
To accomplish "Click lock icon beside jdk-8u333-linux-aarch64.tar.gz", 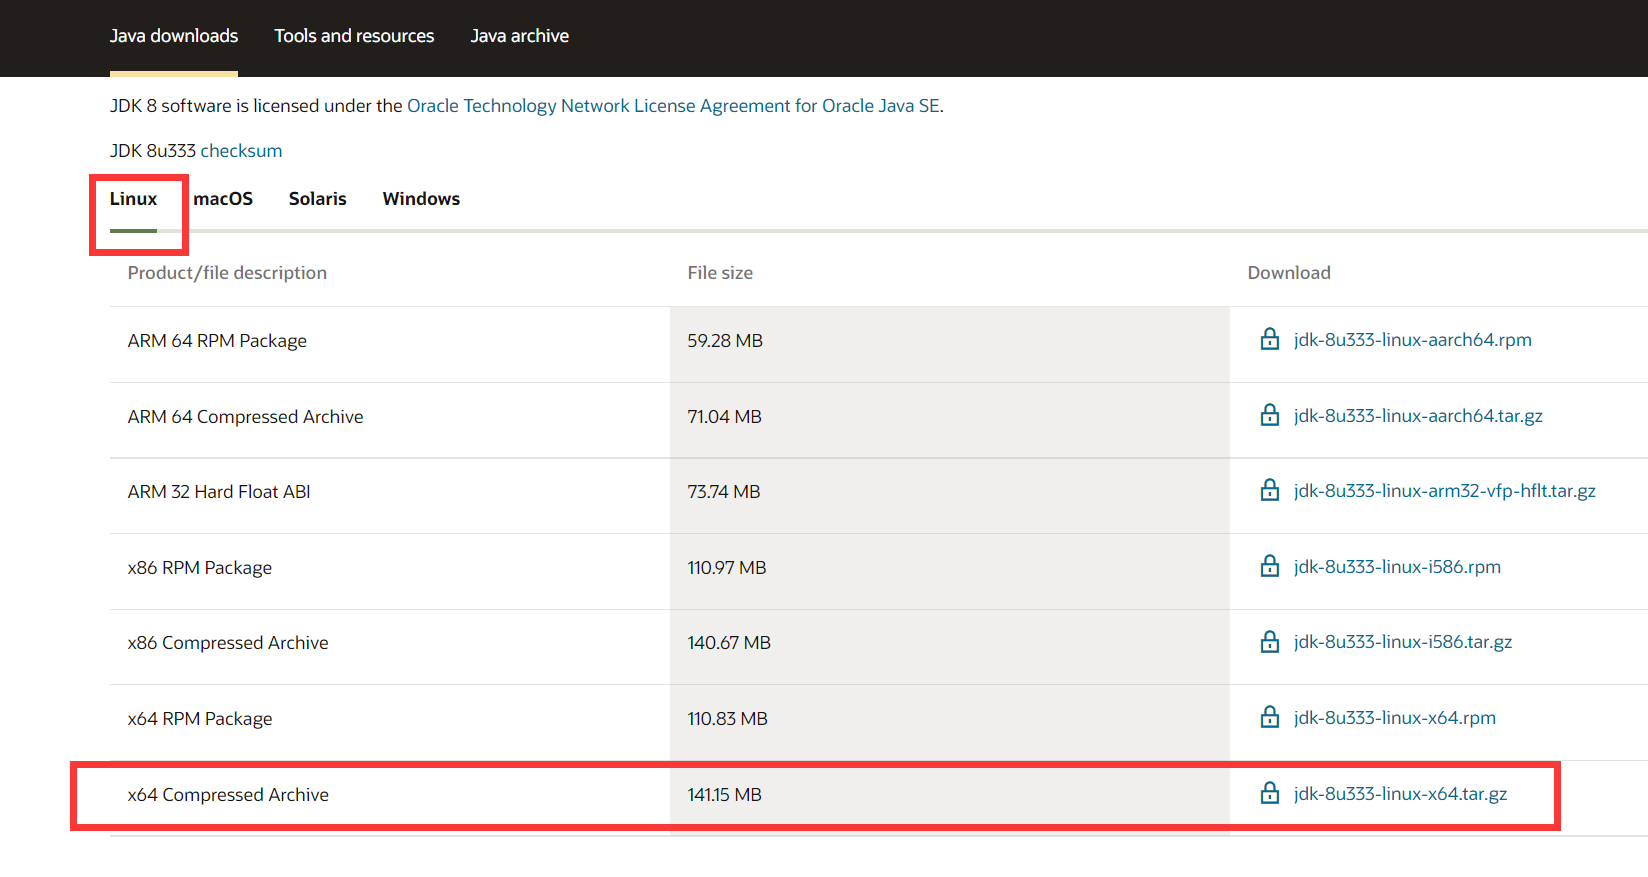I will (1269, 415).
